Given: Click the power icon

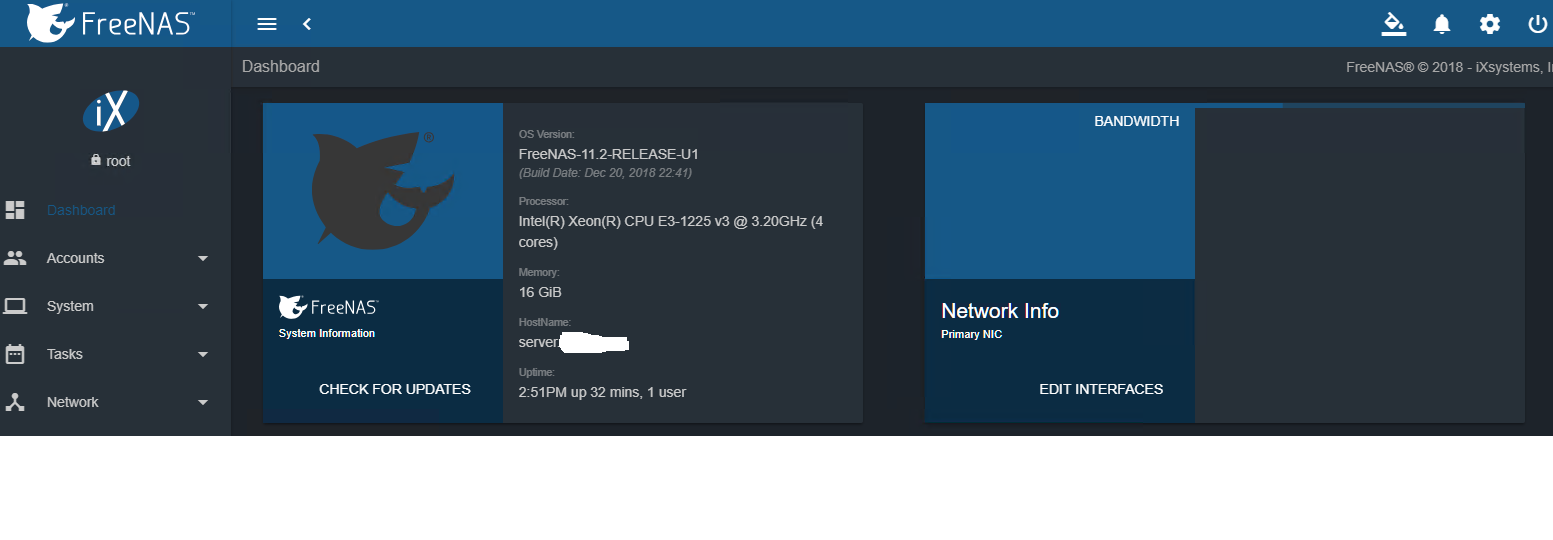Looking at the screenshot, I should coord(1538,23).
